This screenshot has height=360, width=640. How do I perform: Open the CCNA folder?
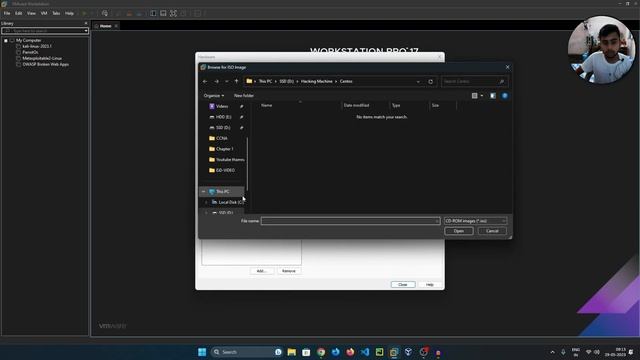pos(221,138)
